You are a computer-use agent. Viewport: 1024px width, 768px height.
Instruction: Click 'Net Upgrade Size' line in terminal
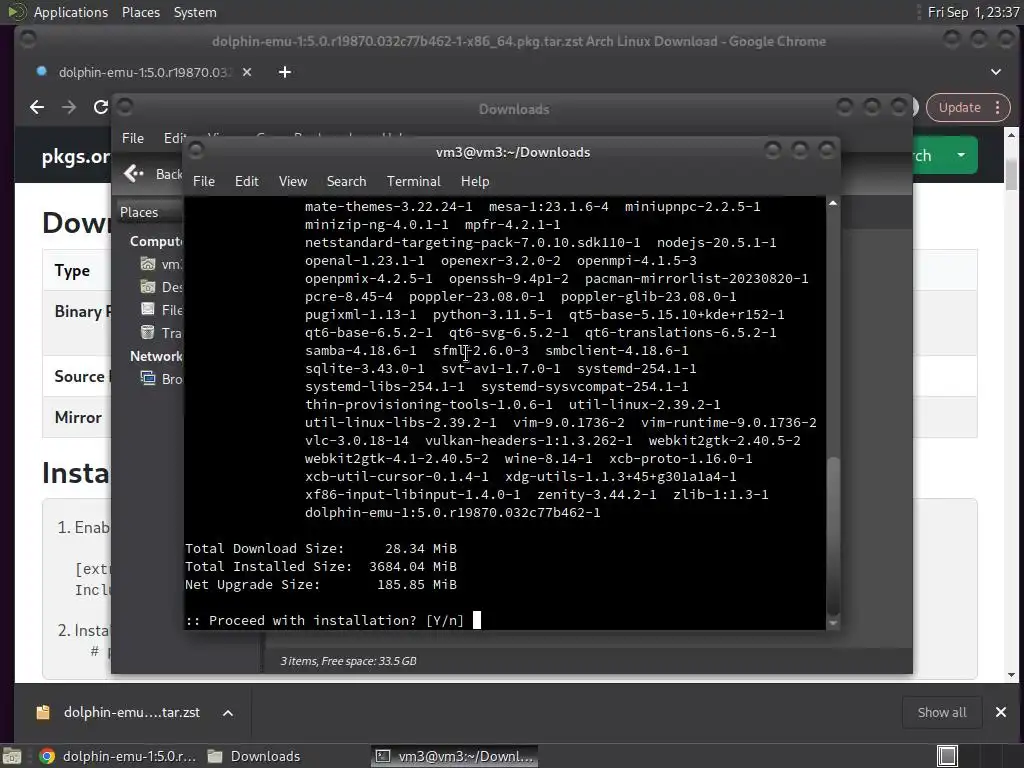[x=321, y=584]
